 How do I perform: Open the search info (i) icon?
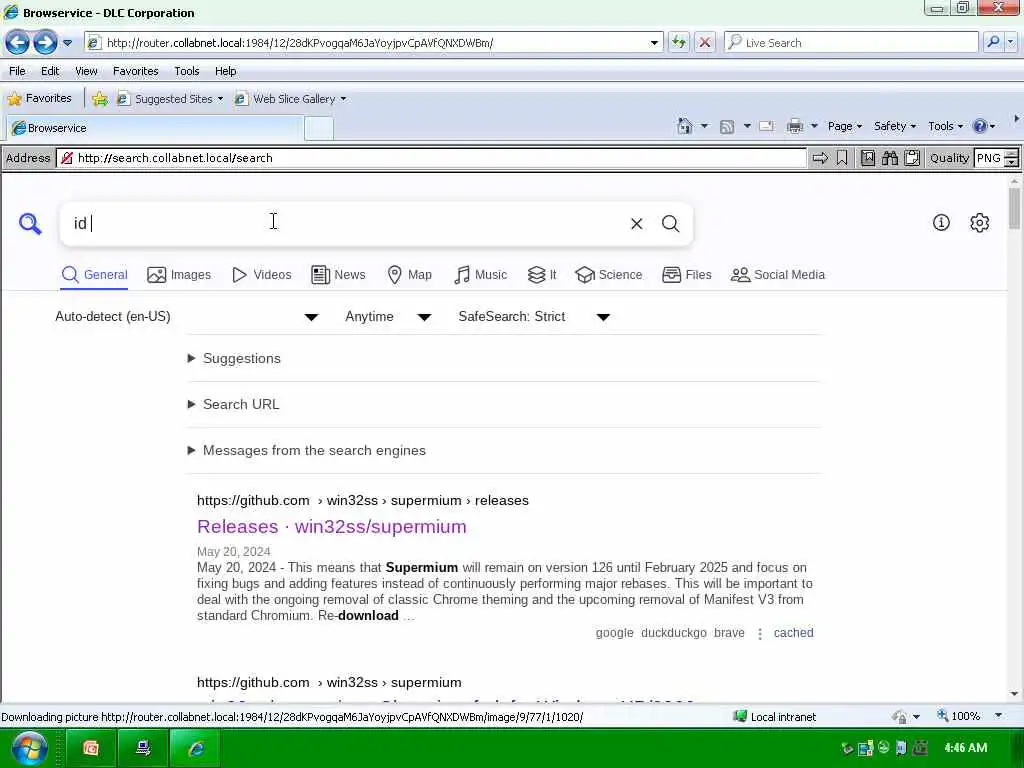tap(941, 223)
